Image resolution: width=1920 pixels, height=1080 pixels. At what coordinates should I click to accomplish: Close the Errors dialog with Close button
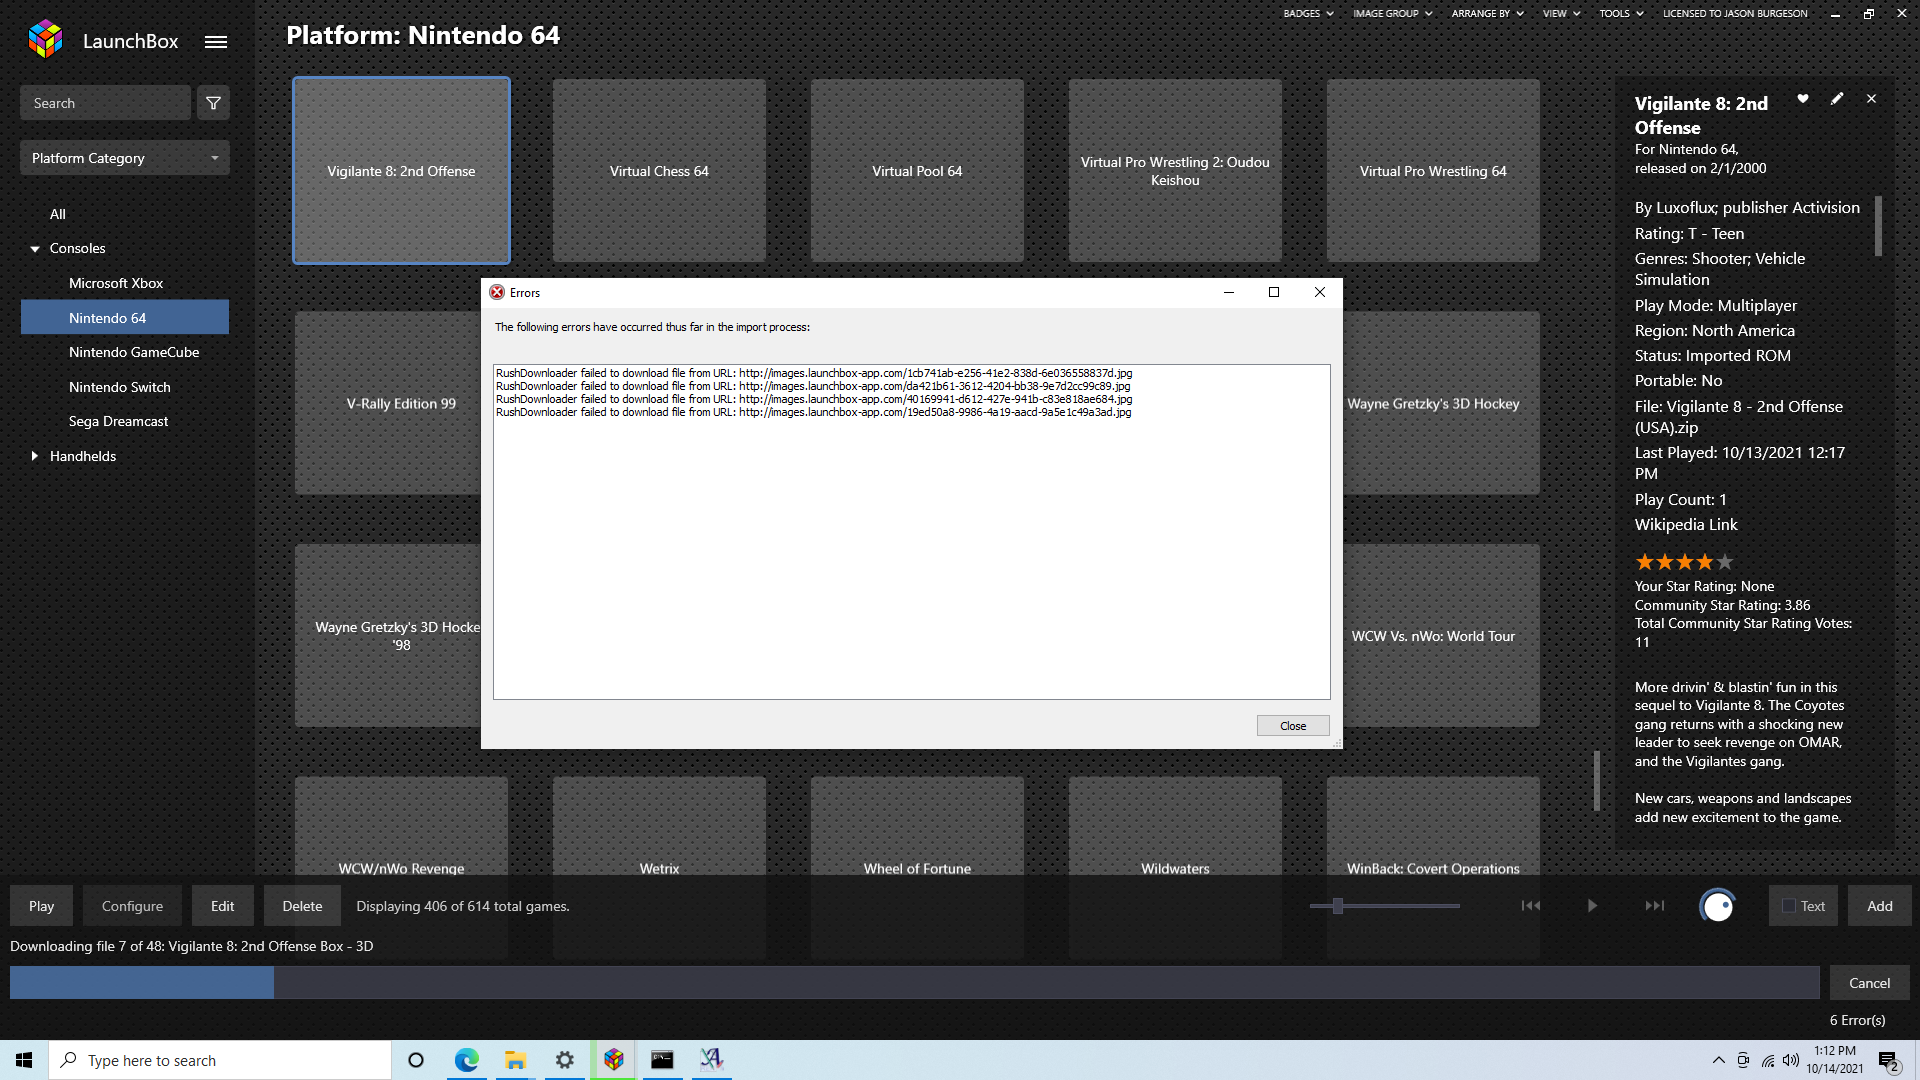(1293, 726)
